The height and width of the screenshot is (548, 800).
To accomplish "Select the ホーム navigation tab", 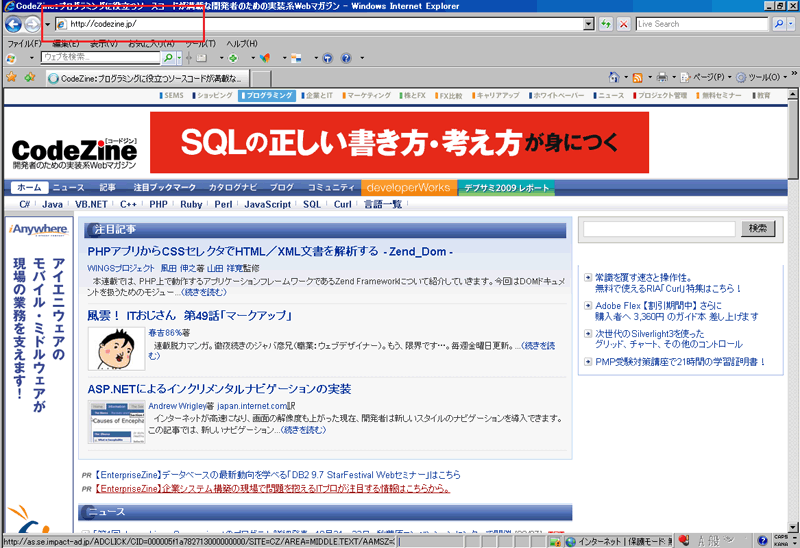I will (x=29, y=188).
